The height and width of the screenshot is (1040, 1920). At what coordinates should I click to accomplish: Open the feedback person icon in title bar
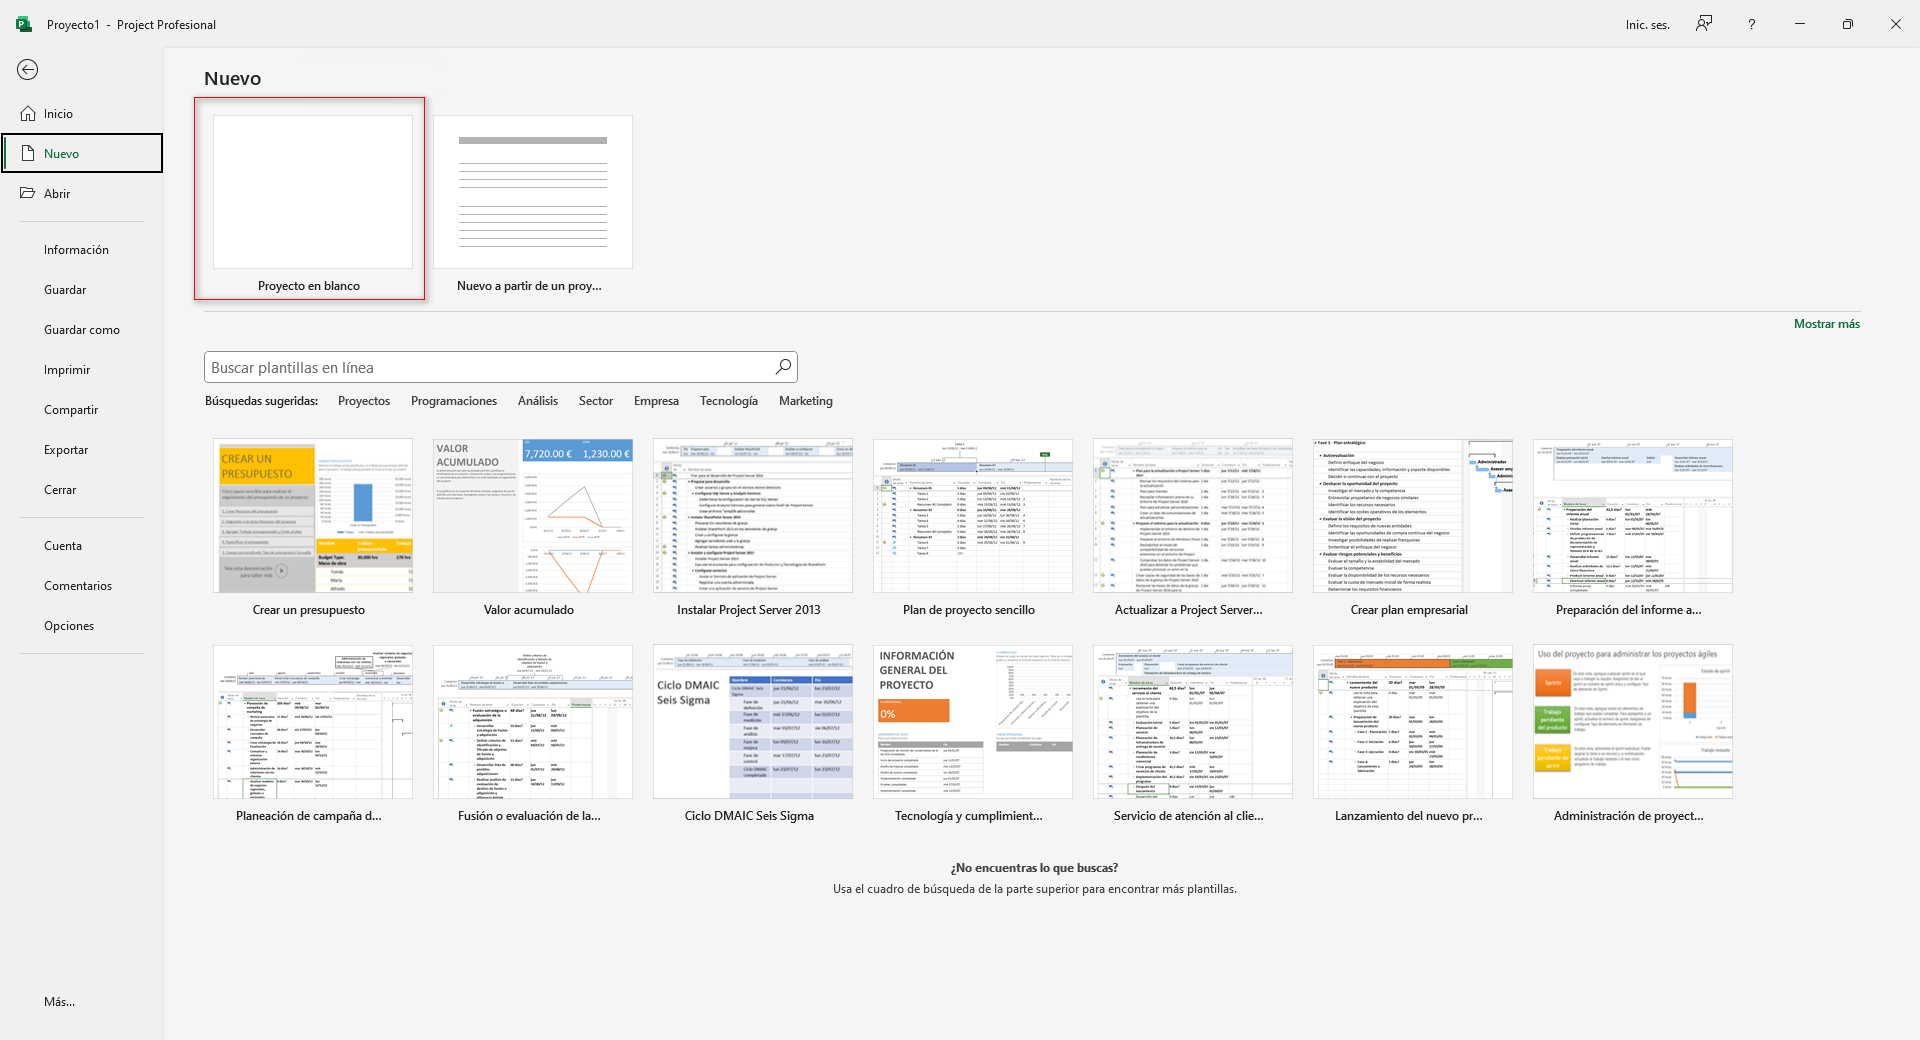[x=1704, y=24]
